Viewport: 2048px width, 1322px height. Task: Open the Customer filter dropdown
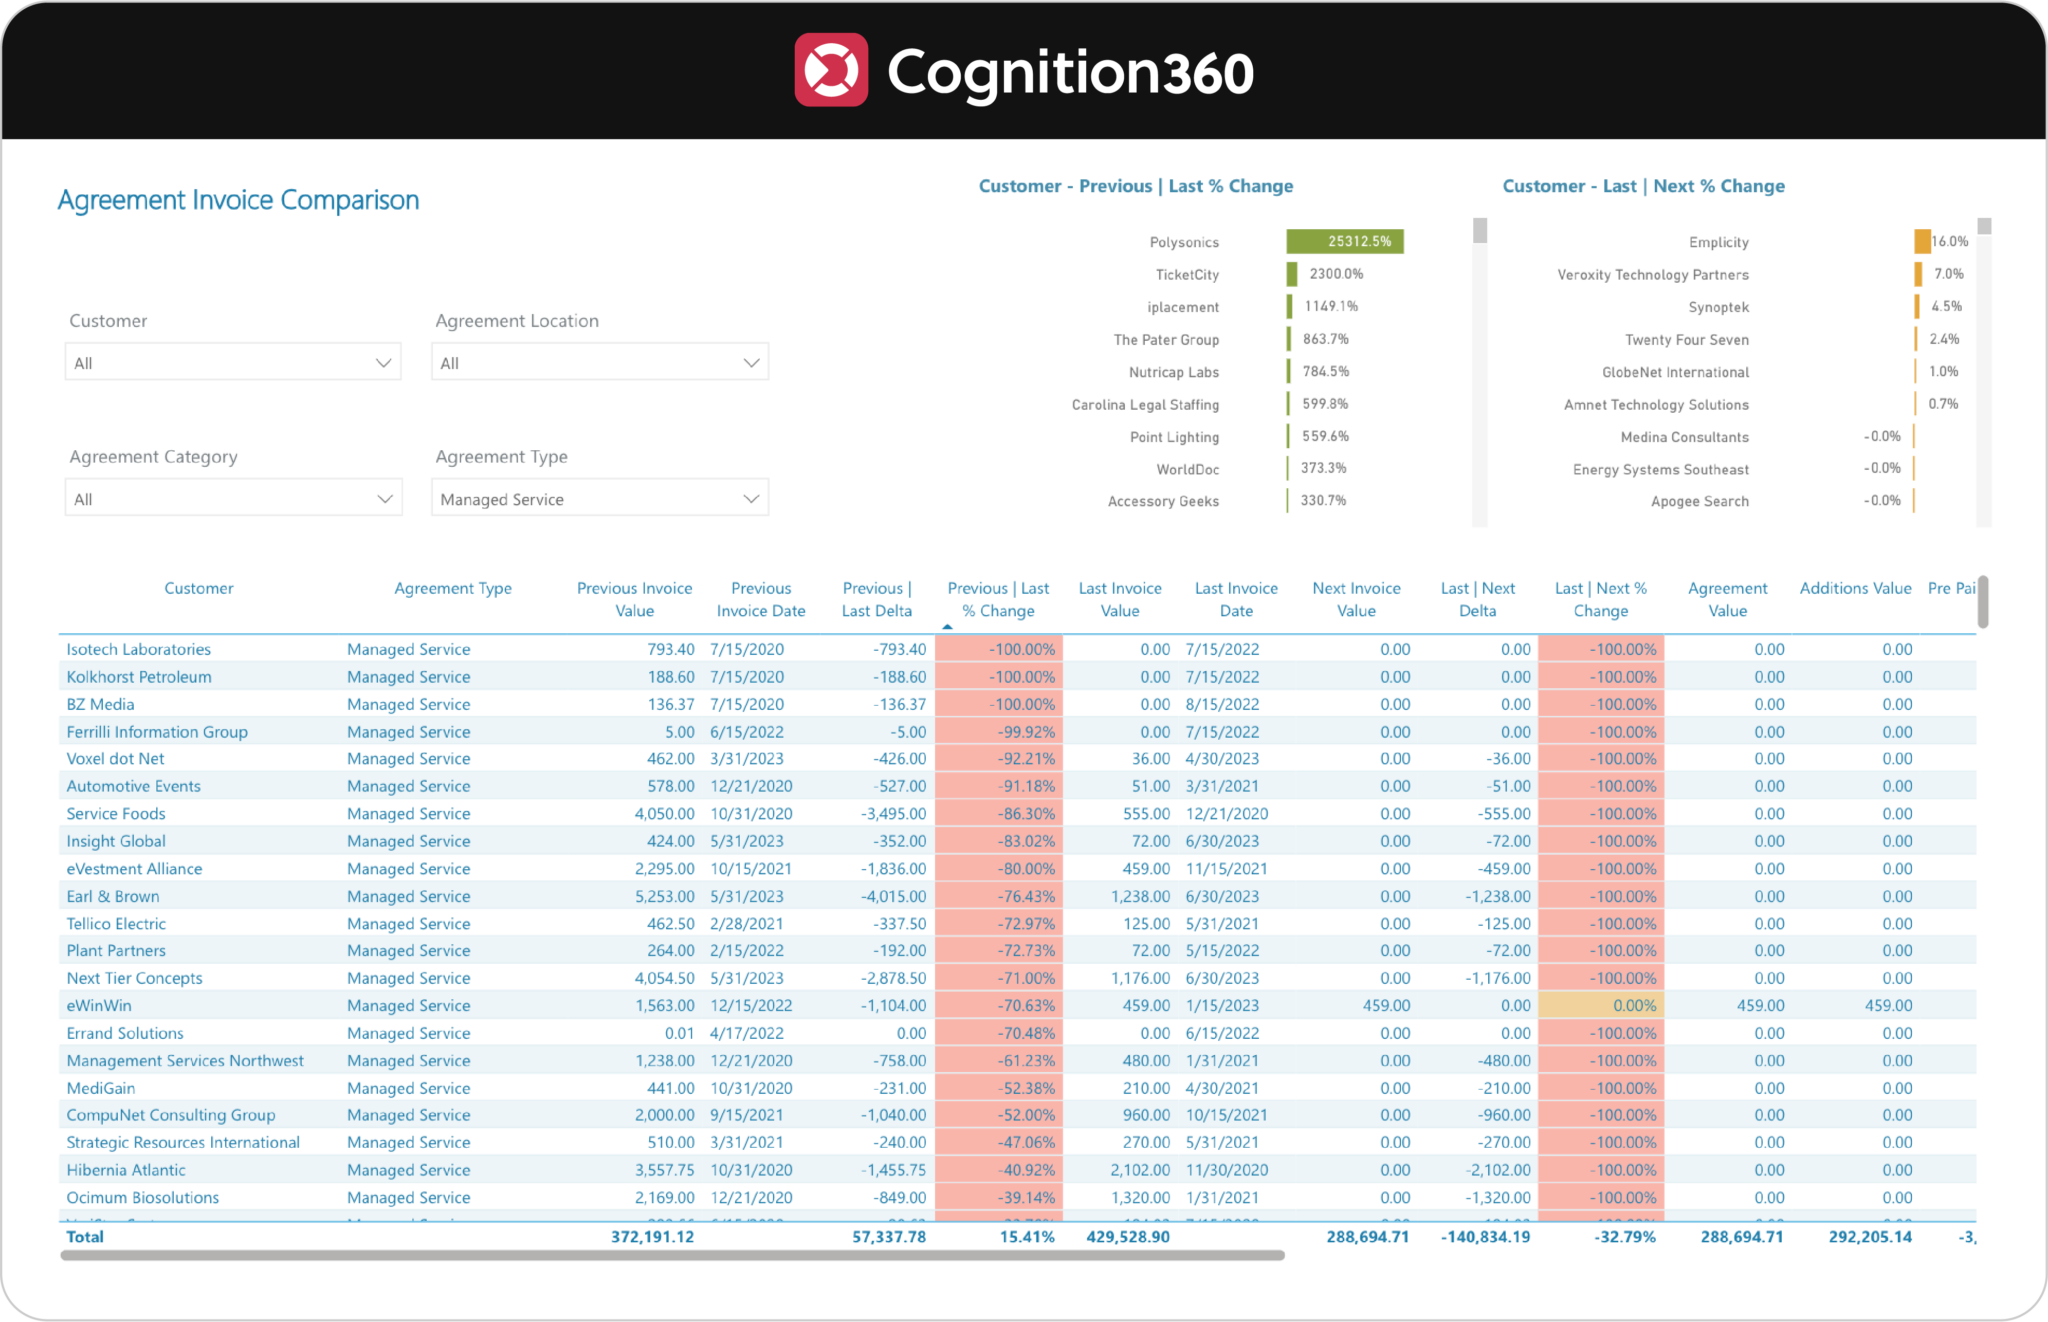[x=232, y=361]
